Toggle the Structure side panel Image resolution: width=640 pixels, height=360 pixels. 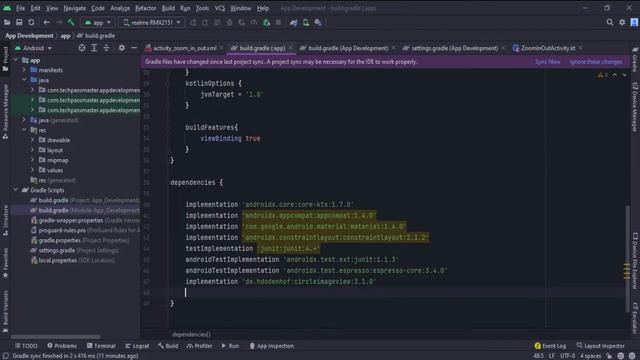coord(5,221)
